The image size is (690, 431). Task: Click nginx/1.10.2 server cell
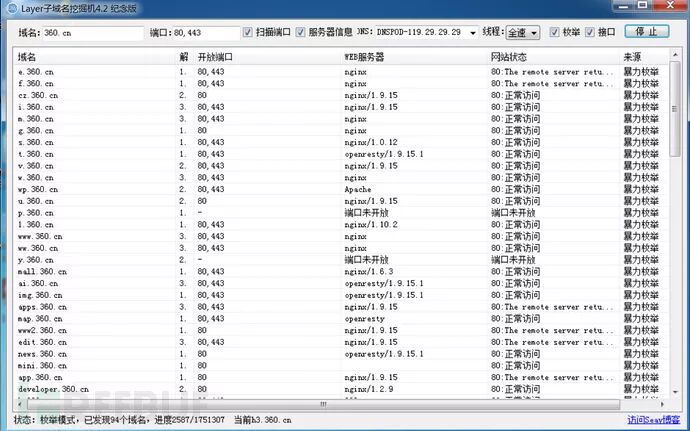coord(371,225)
